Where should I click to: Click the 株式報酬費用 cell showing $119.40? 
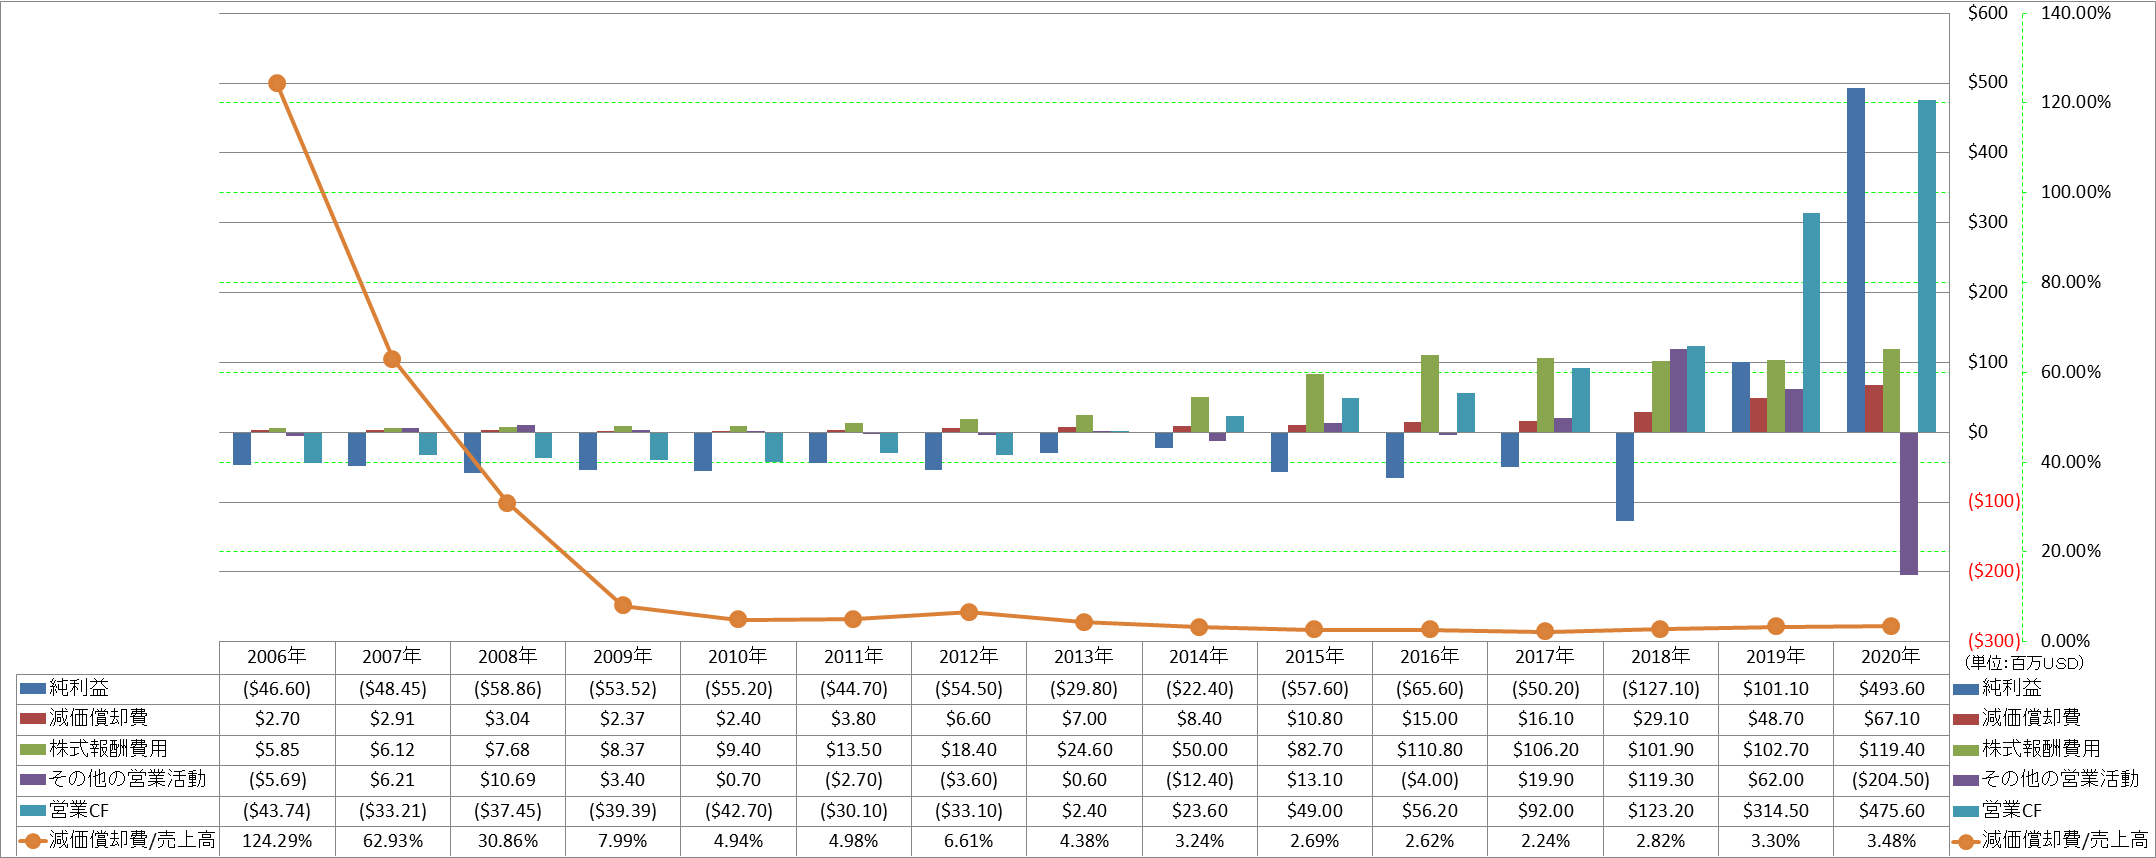(1891, 750)
